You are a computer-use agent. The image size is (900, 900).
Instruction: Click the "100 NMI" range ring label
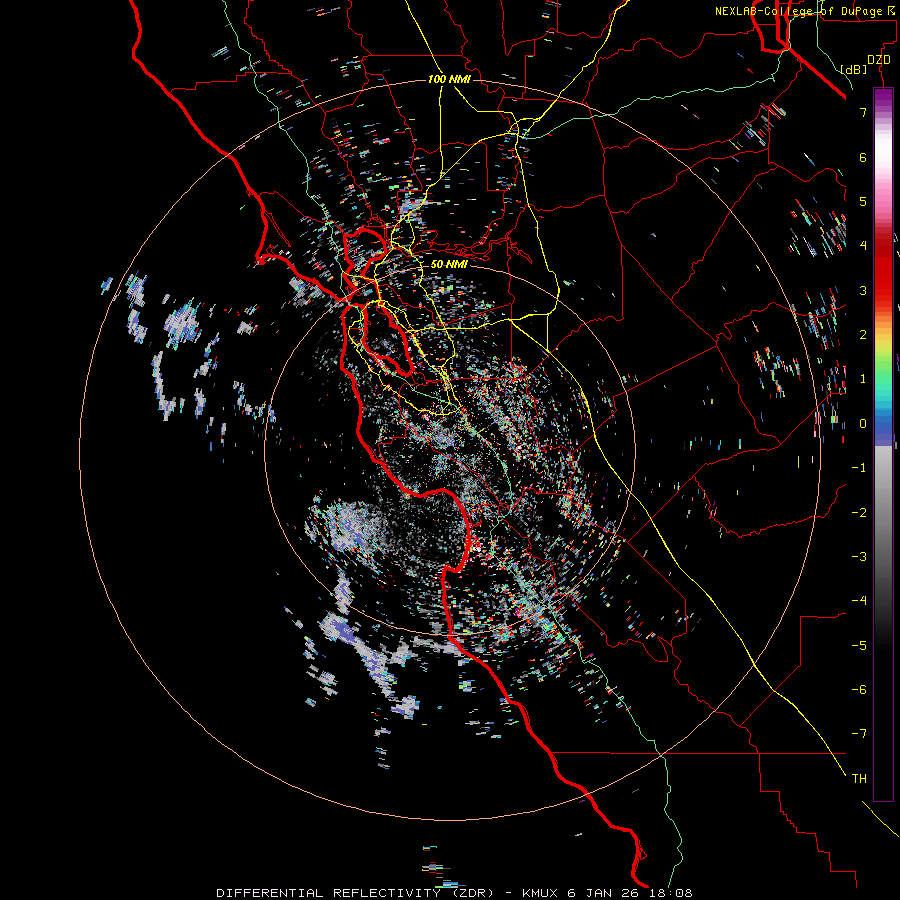tap(449, 79)
